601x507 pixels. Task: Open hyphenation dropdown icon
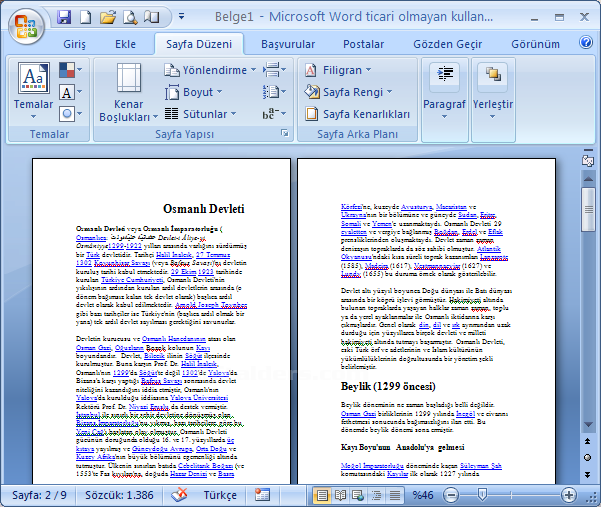pos(274,114)
